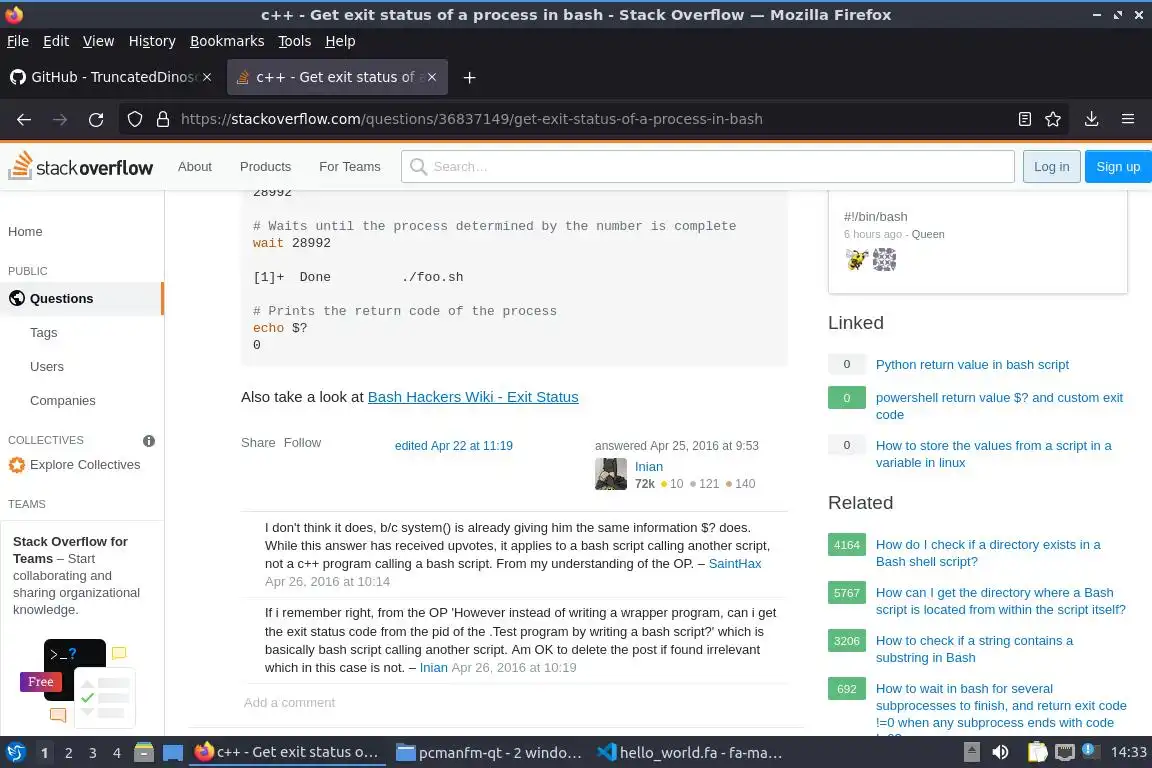Open the volume control tray icon

pyautogui.click(x=1000, y=752)
